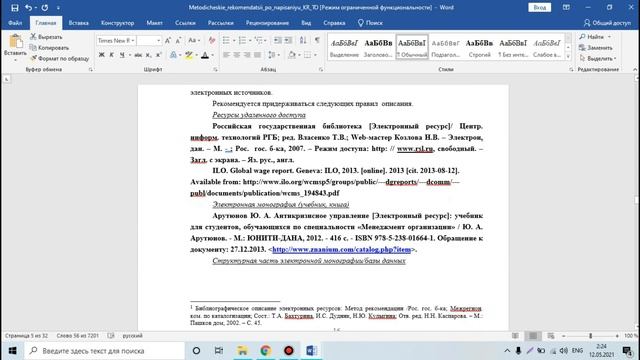The width and height of the screenshot is (640, 360).
Task: Open the Aa change case dropdown
Action: pos(194,40)
